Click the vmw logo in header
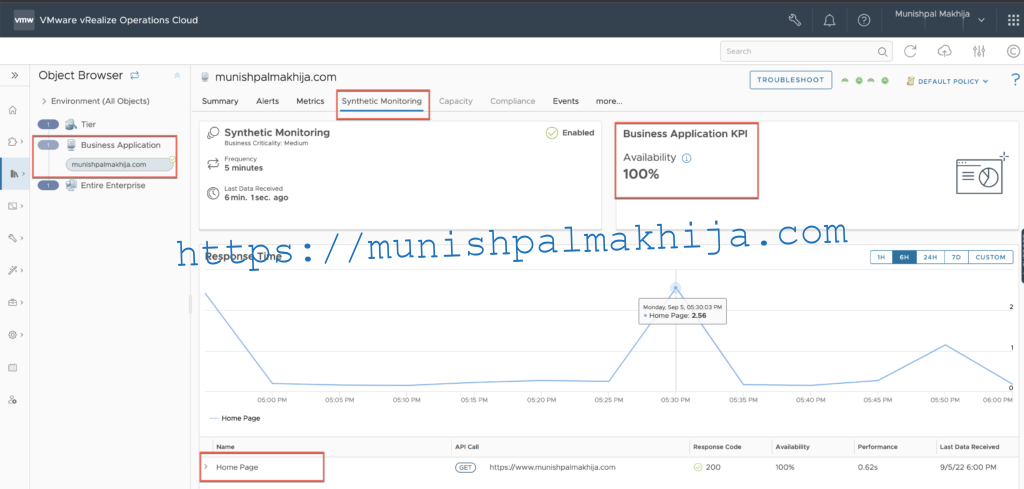Screen dimensions: 1024x489 [x=24, y=20]
